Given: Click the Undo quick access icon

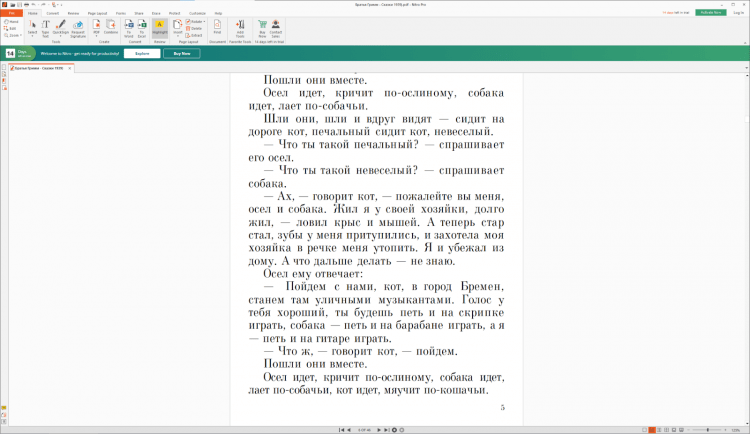Looking at the screenshot, I should point(34,5).
